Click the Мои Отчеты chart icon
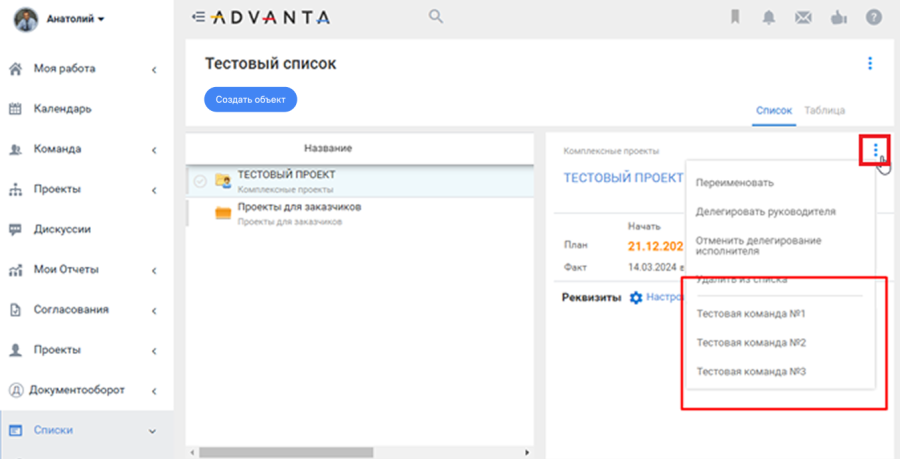900x459 pixels. click(x=16, y=270)
